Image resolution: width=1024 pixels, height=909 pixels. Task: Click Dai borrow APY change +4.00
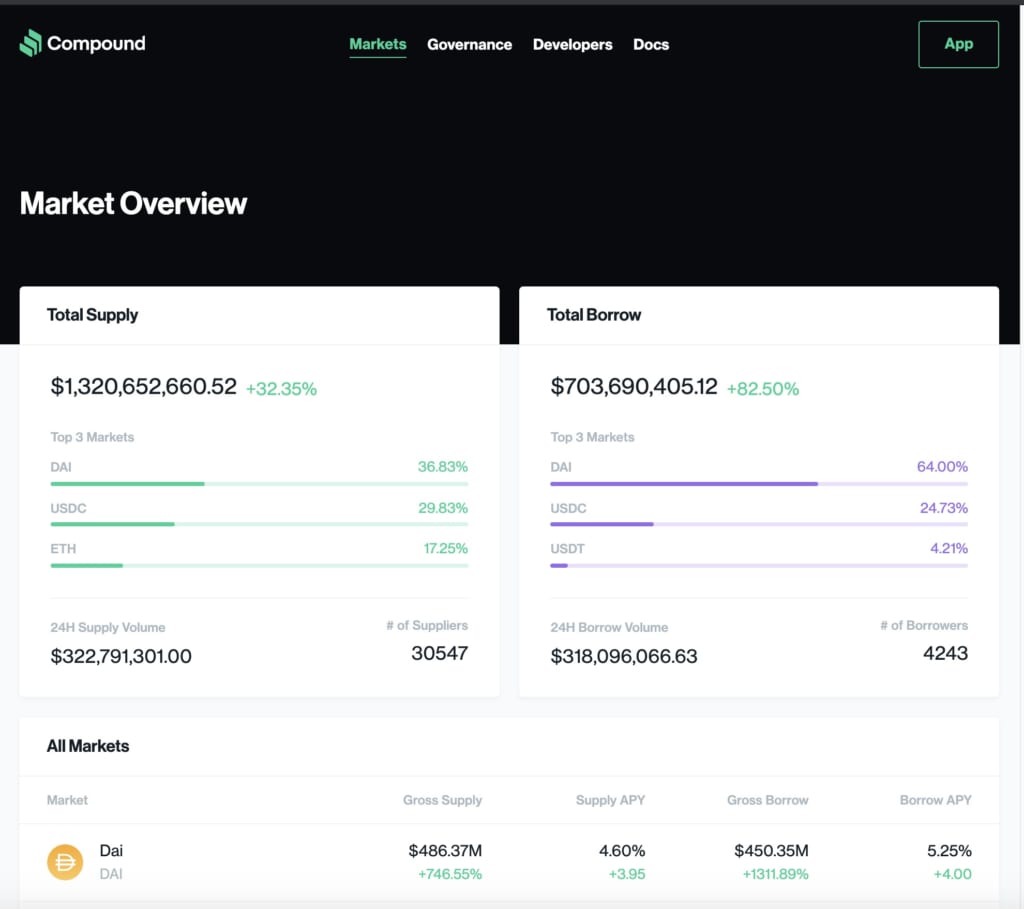point(952,874)
